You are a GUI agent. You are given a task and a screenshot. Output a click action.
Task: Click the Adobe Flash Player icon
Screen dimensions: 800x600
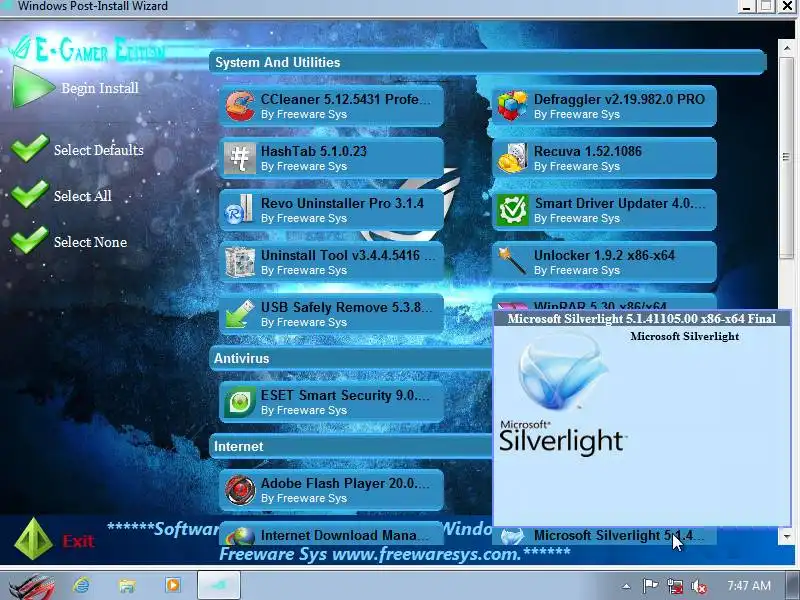[x=240, y=490]
